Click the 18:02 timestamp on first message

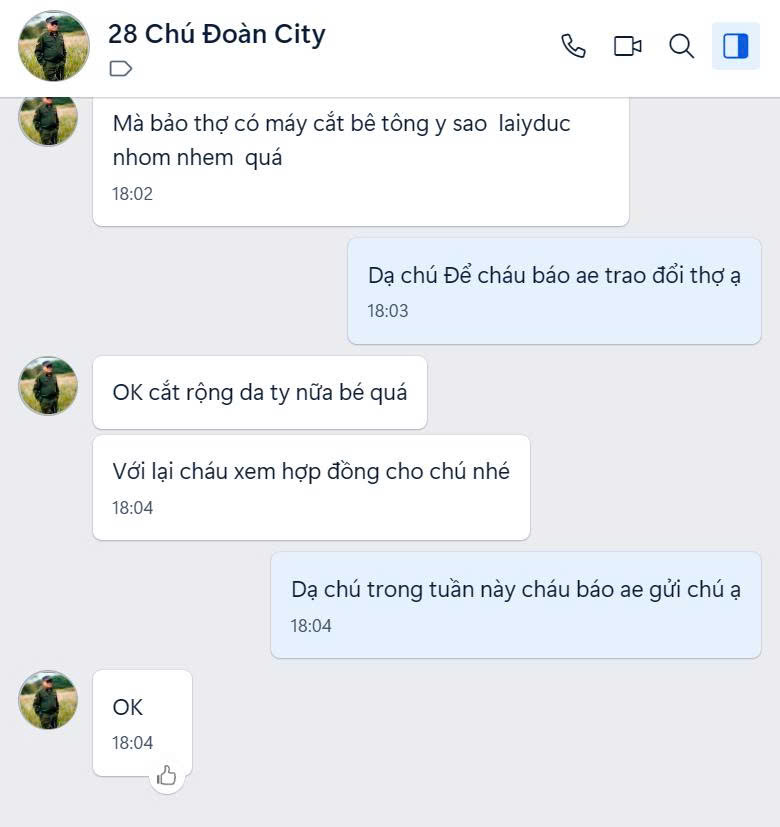pyautogui.click(x=132, y=194)
